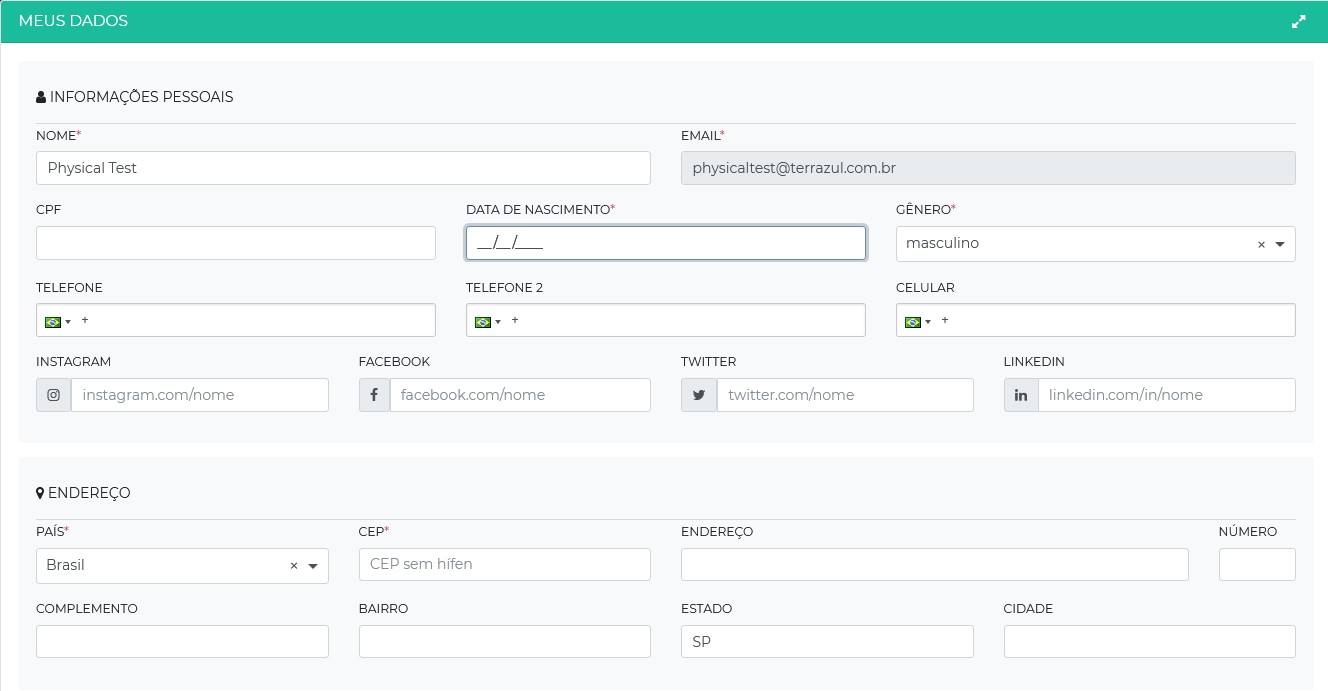Expand the País dropdown
The width and height of the screenshot is (1328, 691).
click(313, 566)
